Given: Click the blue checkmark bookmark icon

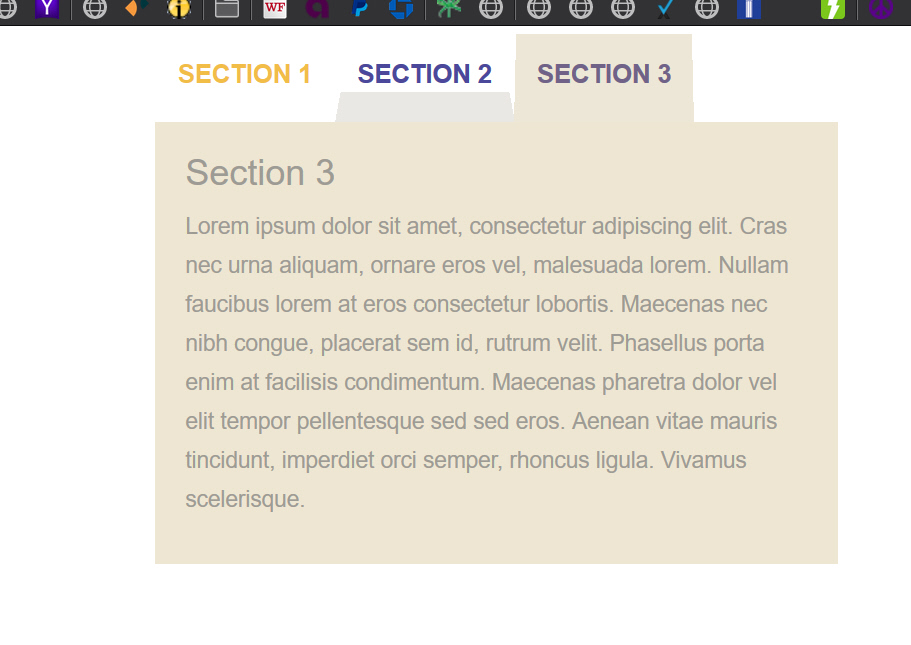Looking at the screenshot, I should pos(665,9).
